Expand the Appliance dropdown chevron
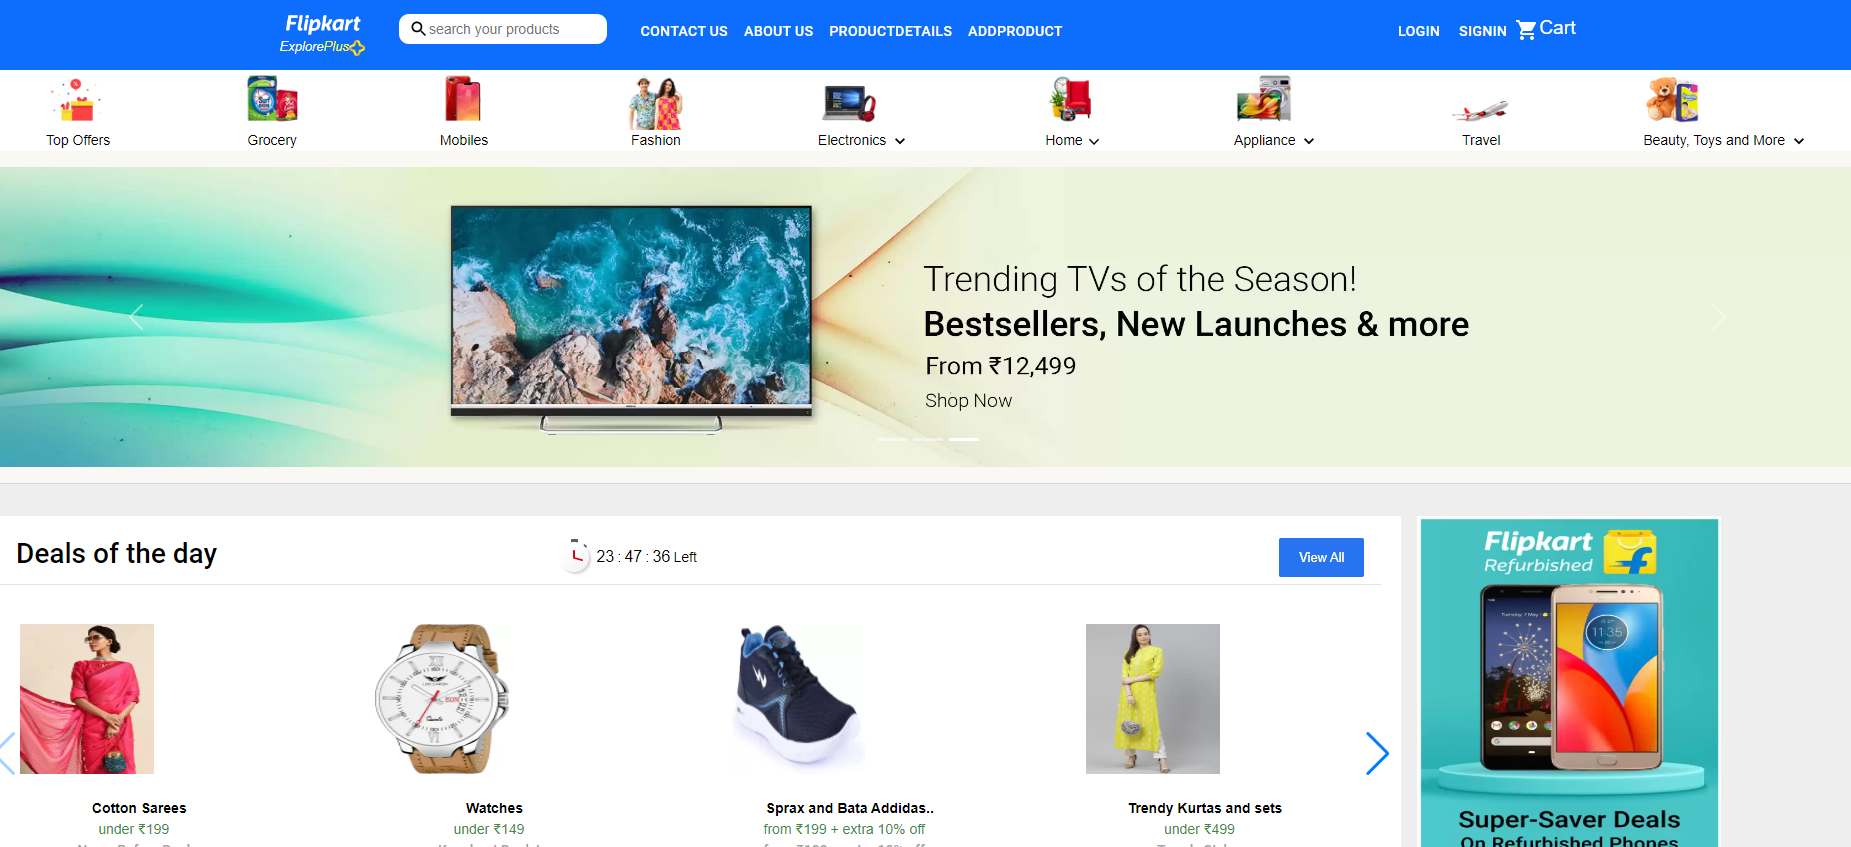Screen dimensions: 1851x847 point(1309,141)
